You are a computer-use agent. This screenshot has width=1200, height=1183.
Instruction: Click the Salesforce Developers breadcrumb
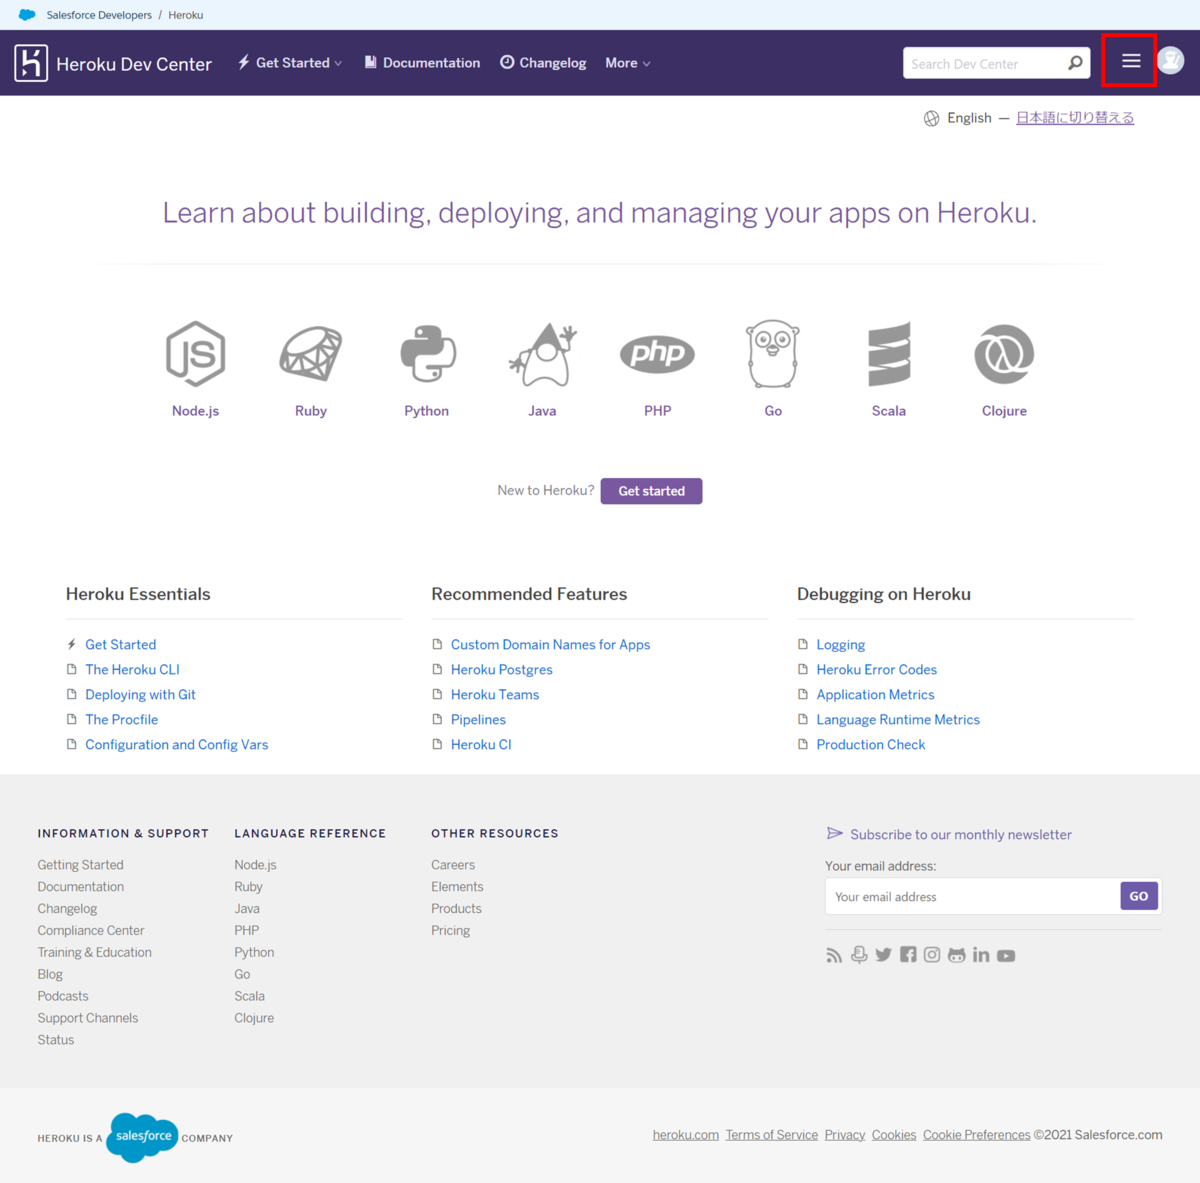click(99, 15)
